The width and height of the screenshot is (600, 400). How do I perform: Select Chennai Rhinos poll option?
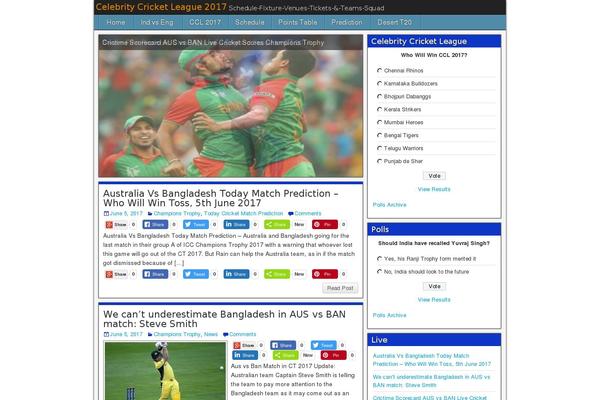click(380, 70)
